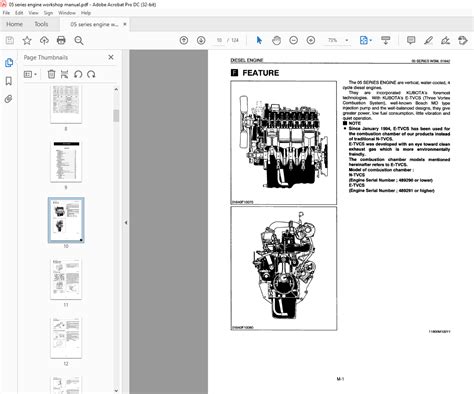Click the Print file icon
Screen dimensions: 474x394
(x=61, y=41)
